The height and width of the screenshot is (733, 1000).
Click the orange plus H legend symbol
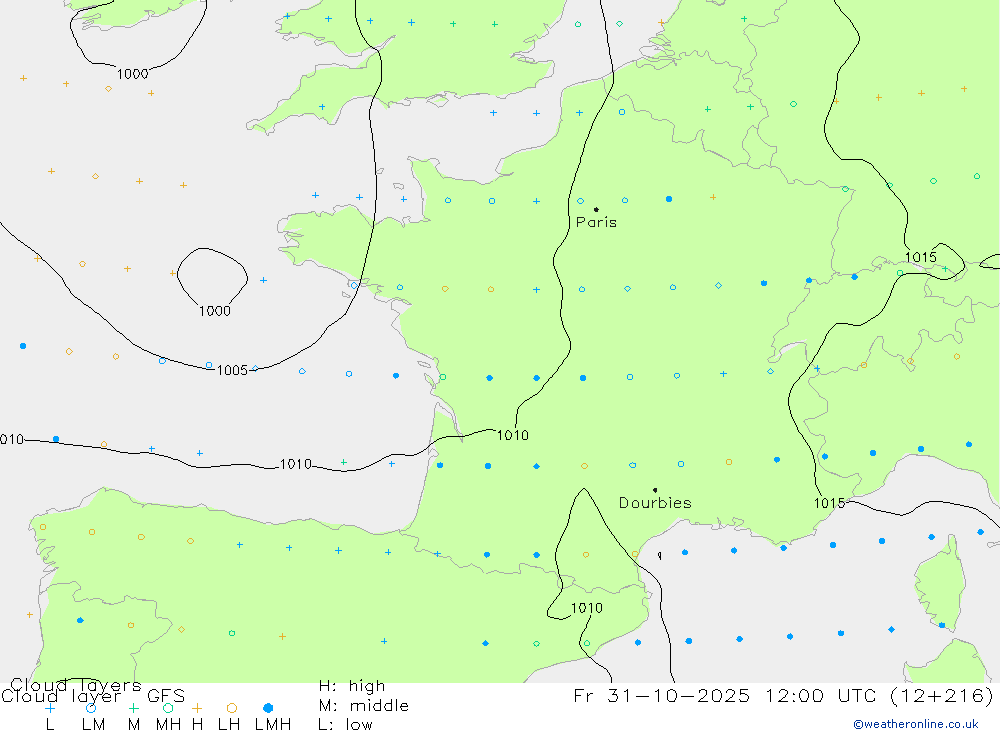tap(197, 708)
